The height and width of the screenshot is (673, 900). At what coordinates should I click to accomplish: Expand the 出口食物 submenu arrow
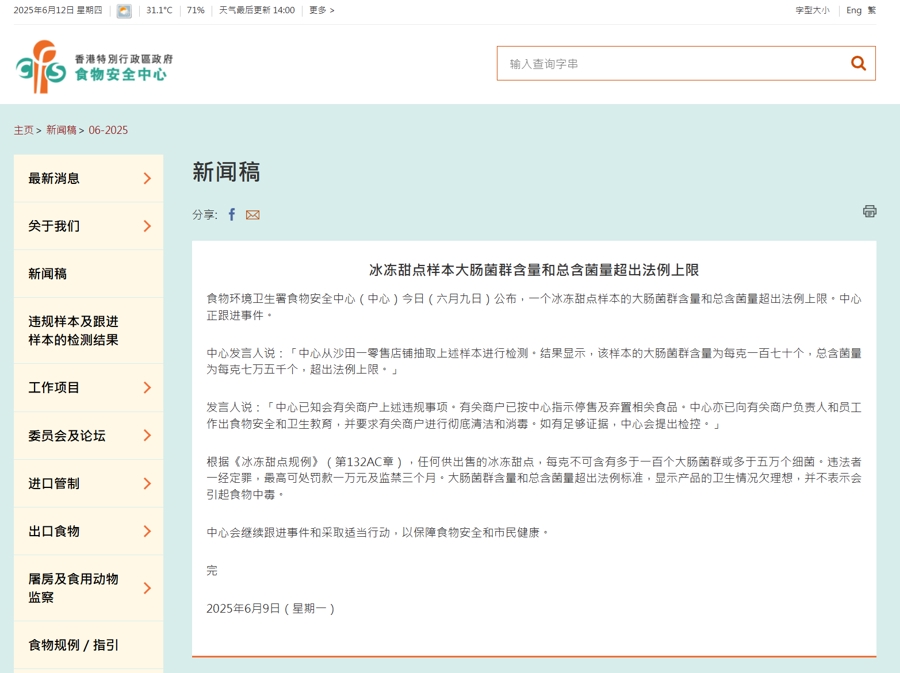pos(147,532)
